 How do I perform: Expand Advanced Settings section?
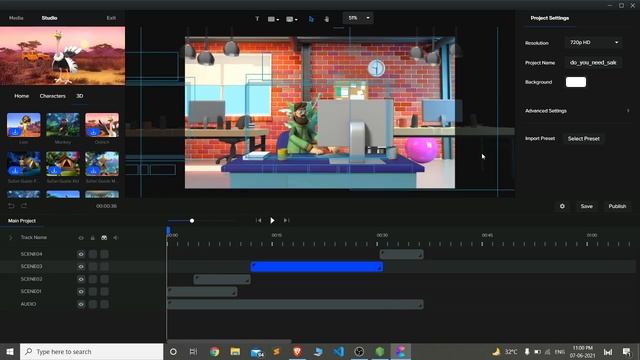[x=577, y=111]
